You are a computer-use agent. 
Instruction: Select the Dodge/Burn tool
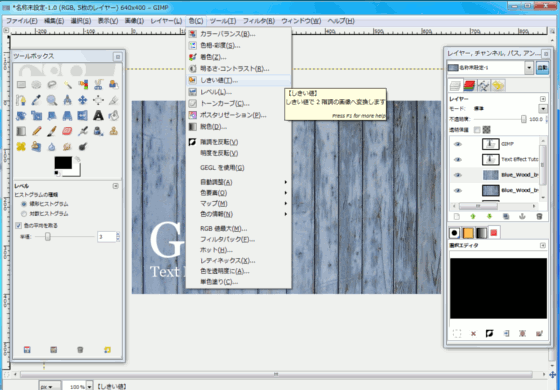coord(83,147)
